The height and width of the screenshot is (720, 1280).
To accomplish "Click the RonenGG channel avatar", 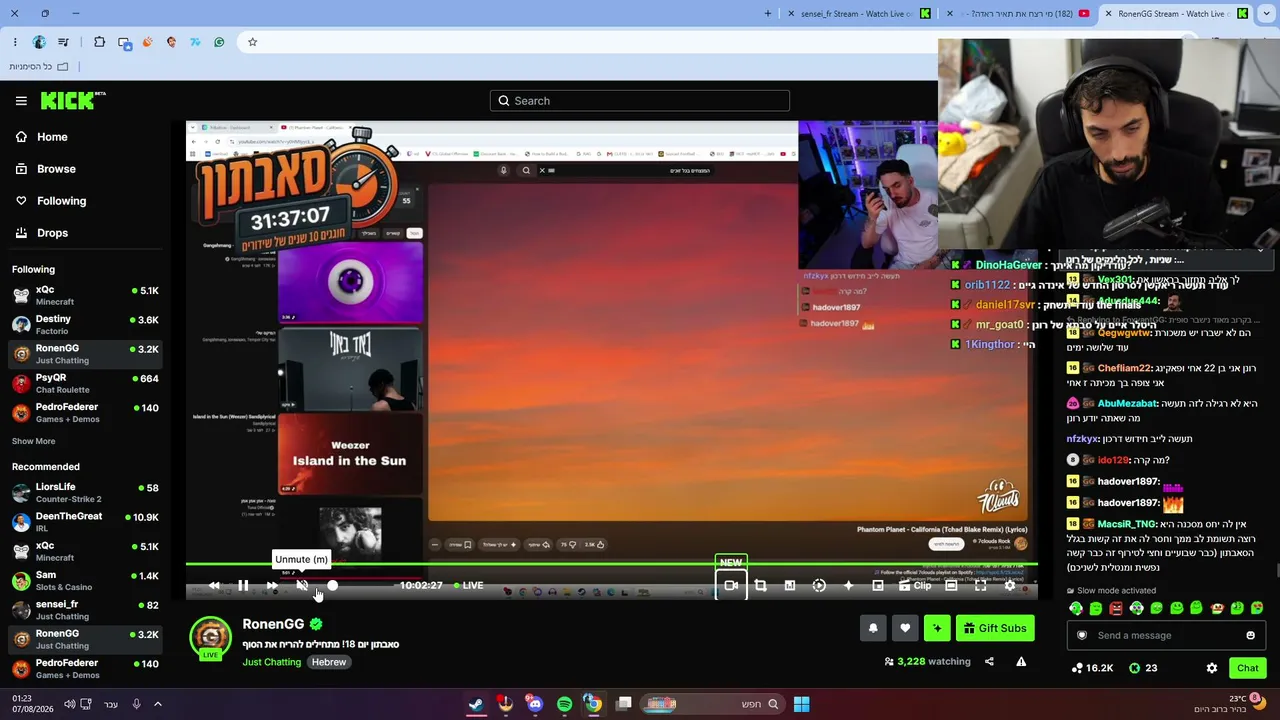I will click(x=210, y=637).
